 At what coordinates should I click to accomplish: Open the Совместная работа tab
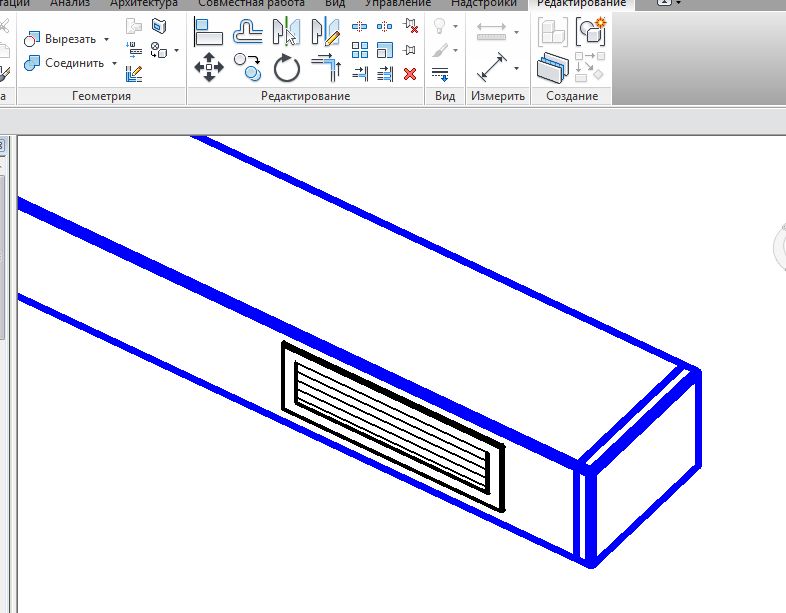[x=251, y=4]
